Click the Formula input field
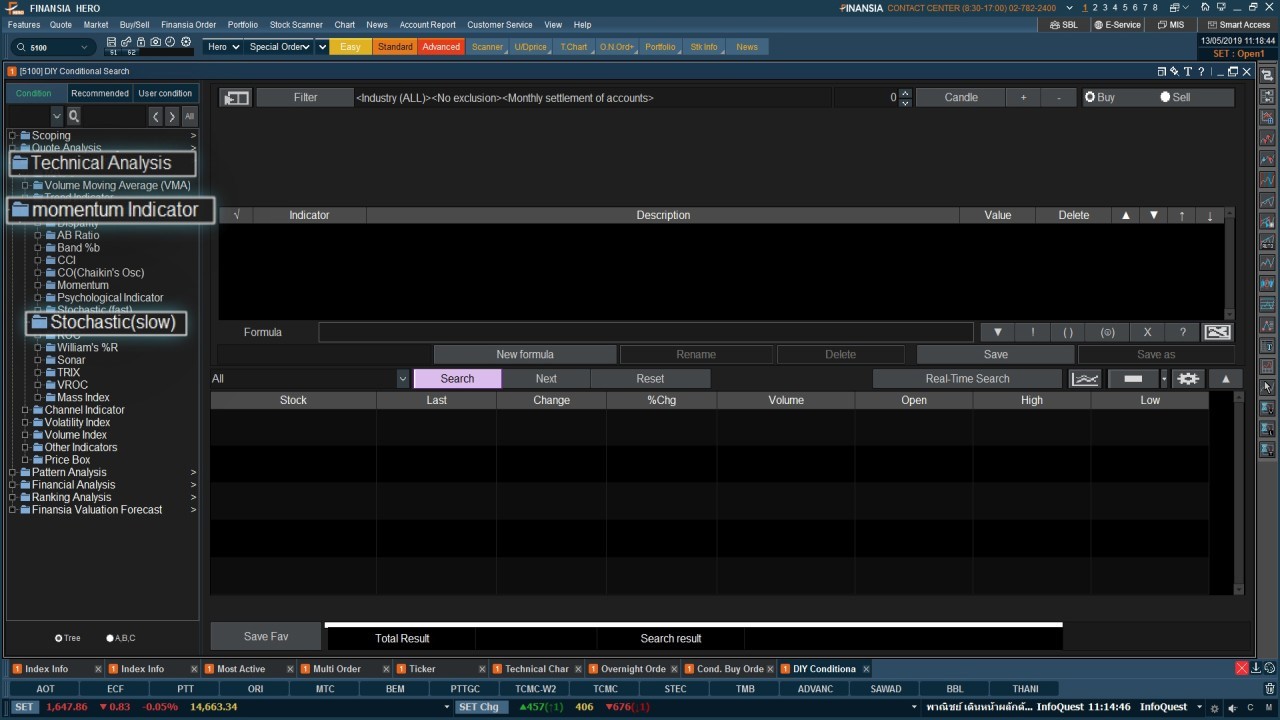The height and width of the screenshot is (720, 1280). point(646,332)
